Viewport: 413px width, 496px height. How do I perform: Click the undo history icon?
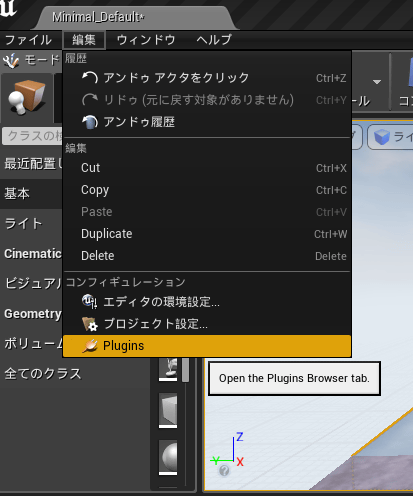click(90, 122)
